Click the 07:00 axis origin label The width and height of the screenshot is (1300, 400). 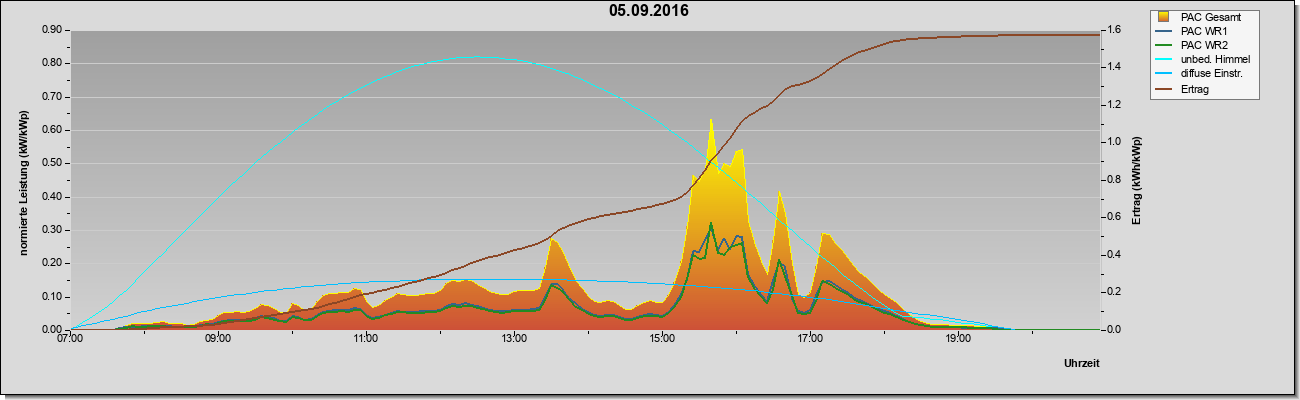click(x=70, y=340)
